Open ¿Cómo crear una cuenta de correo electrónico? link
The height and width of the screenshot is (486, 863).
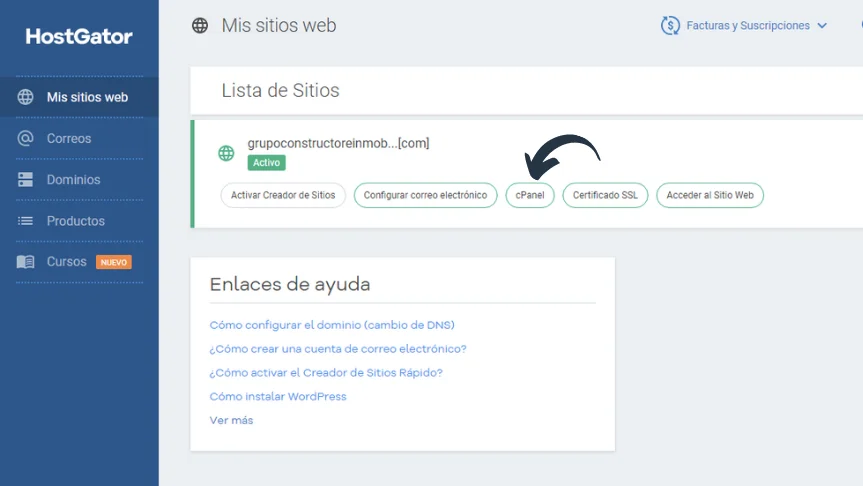(338, 348)
